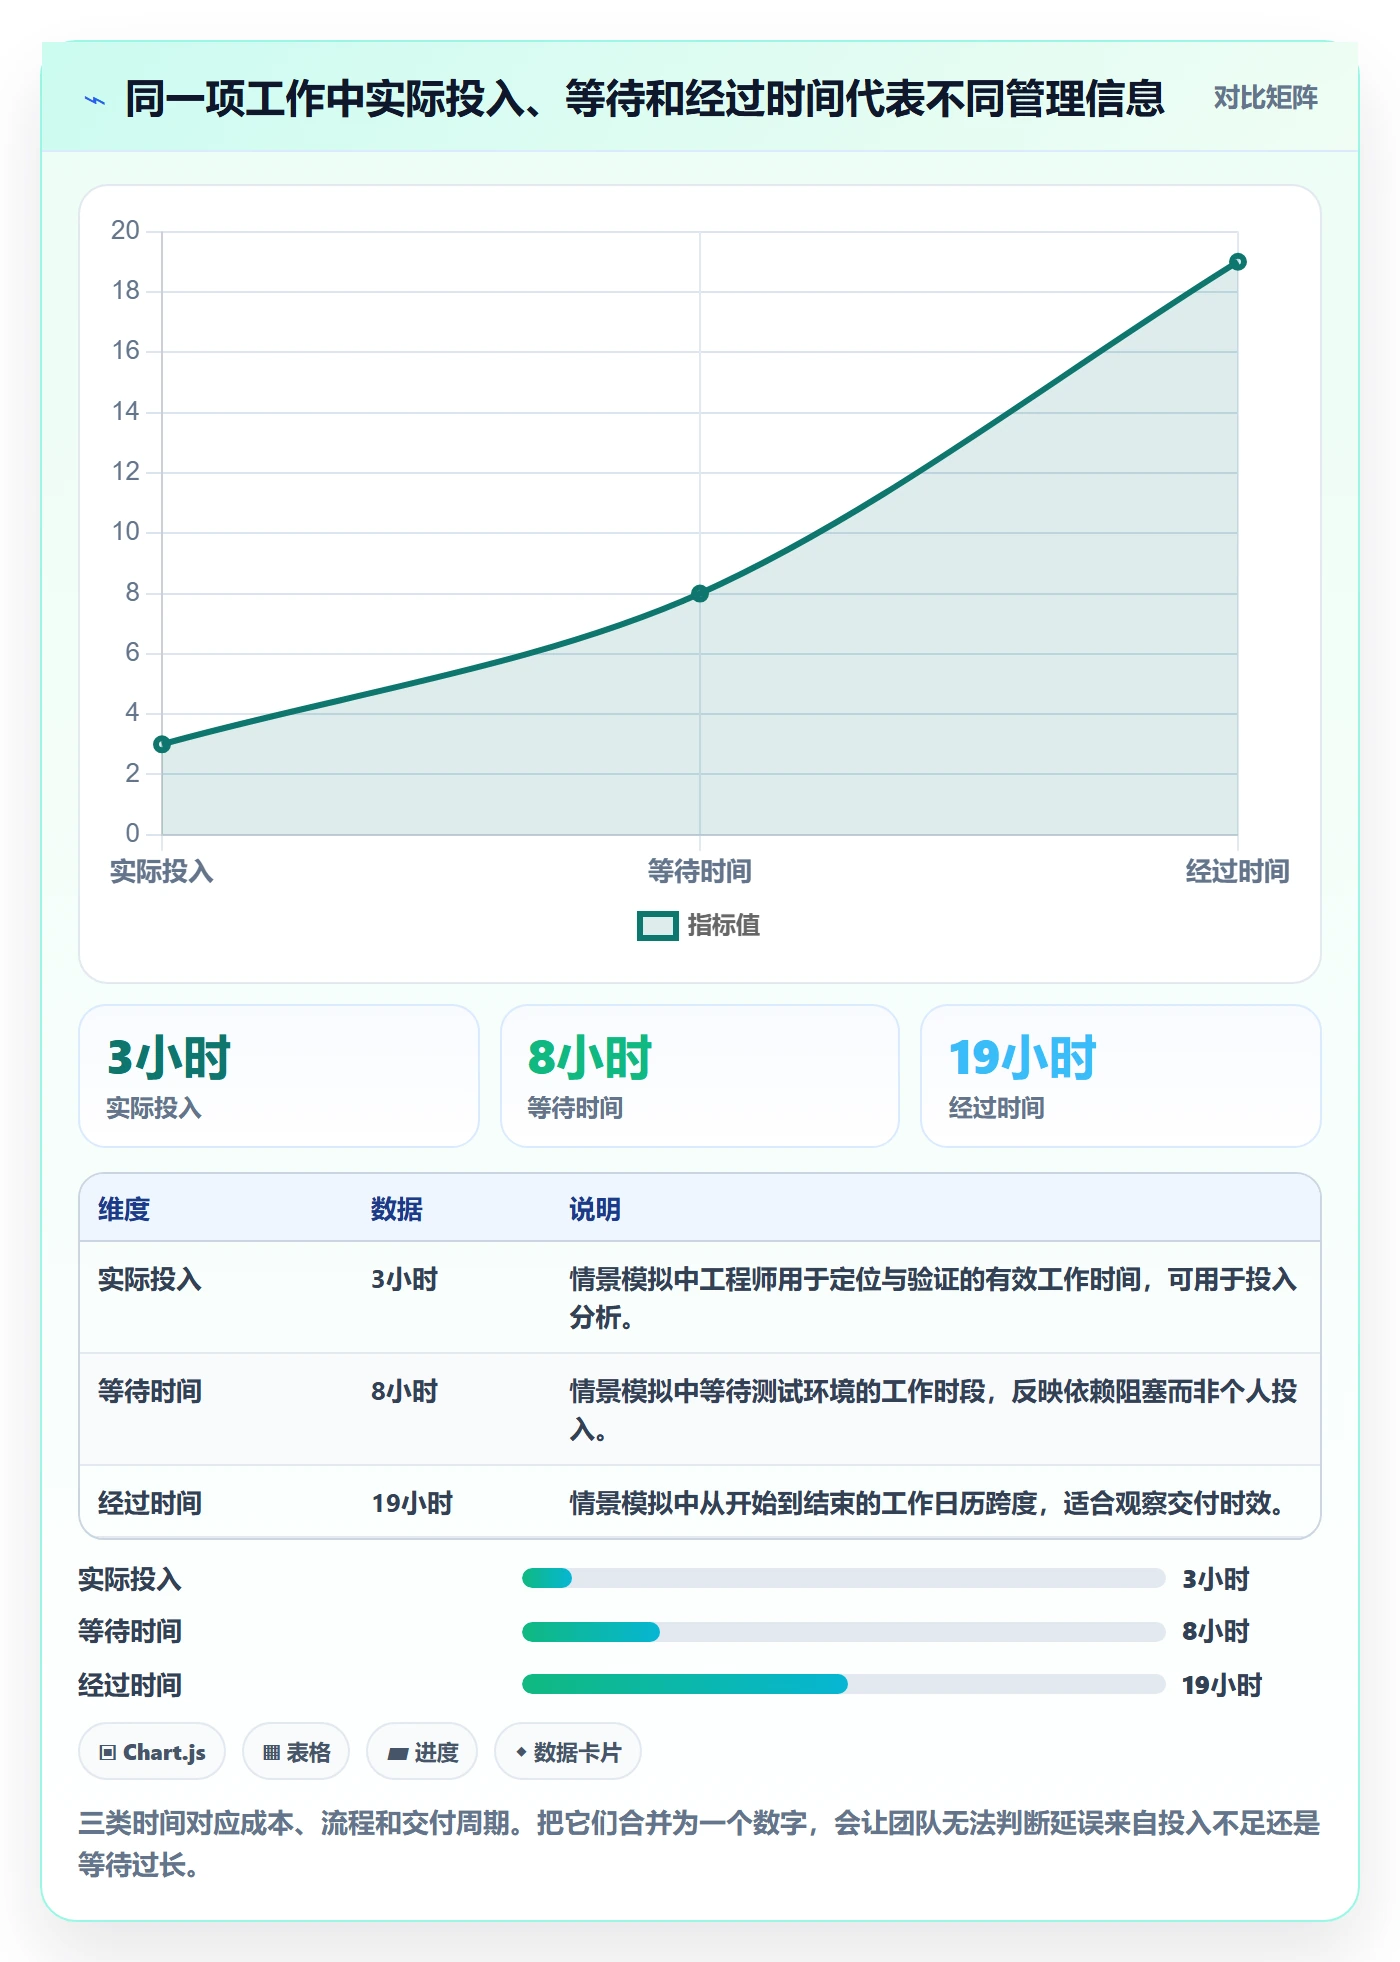Image resolution: width=1400 pixels, height=1962 pixels.
Task: Click the y-axis tick label 20
Action: point(125,231)
